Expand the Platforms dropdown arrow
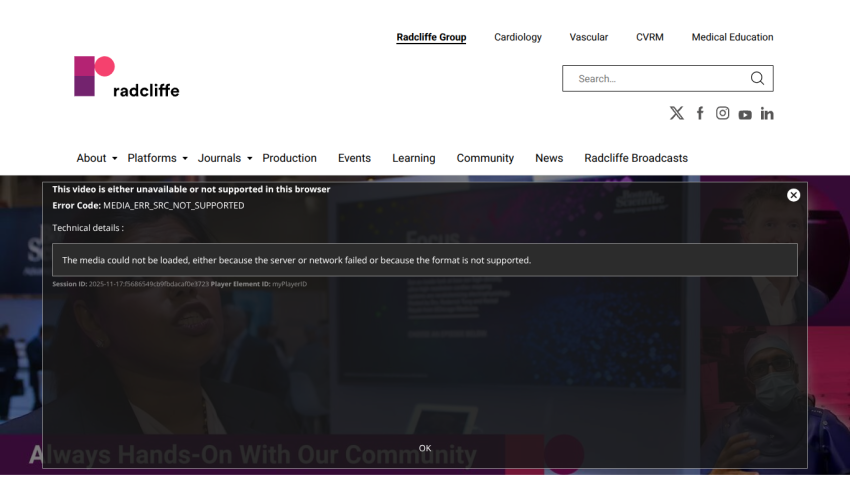The height and width of the screenshot is (478, 850). 185,158
